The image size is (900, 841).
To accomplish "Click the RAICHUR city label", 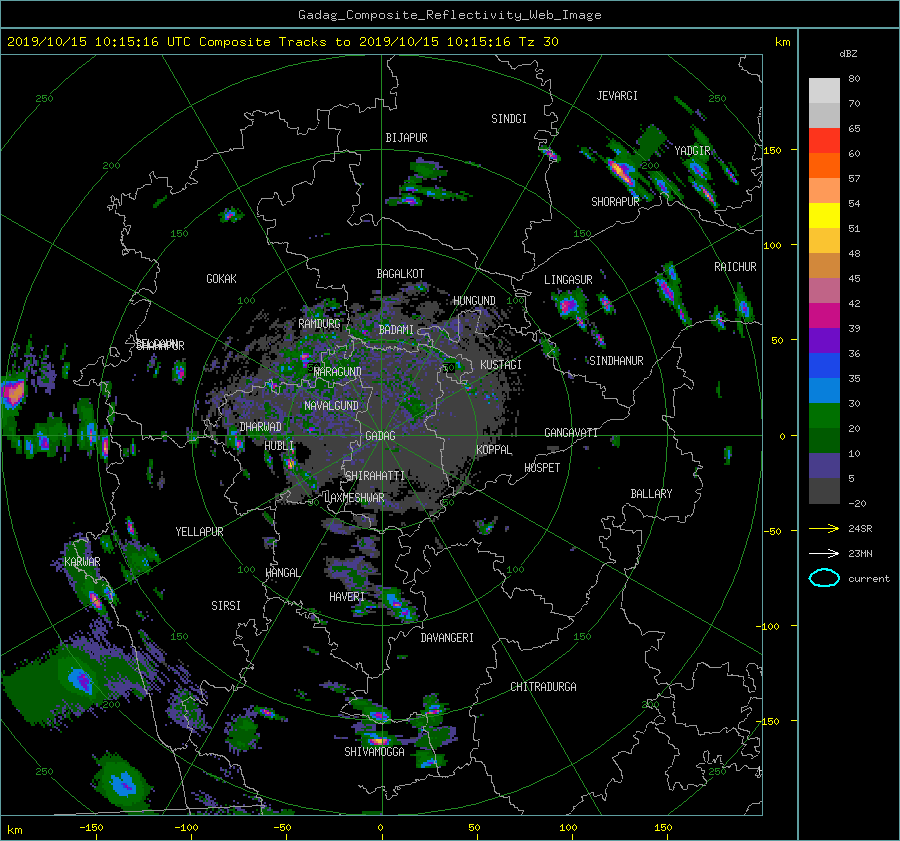I will [735, 267].
